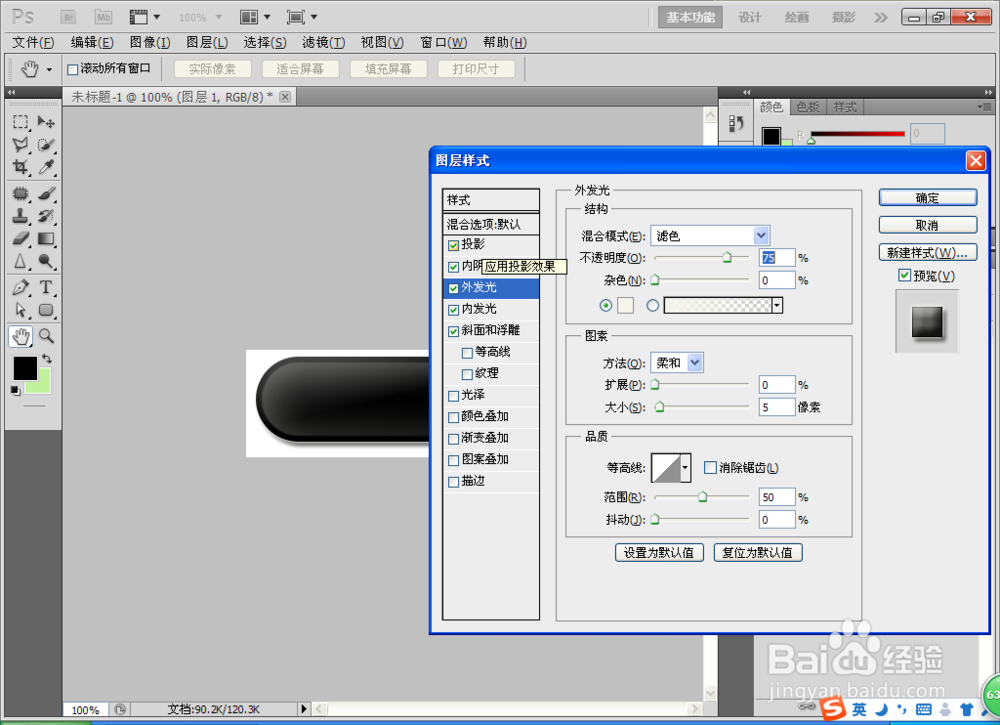Image resolution: width=1000 pixels, height=725 pixels.
Task: Click the Sogou input method logo
Action: coord(834,708)
